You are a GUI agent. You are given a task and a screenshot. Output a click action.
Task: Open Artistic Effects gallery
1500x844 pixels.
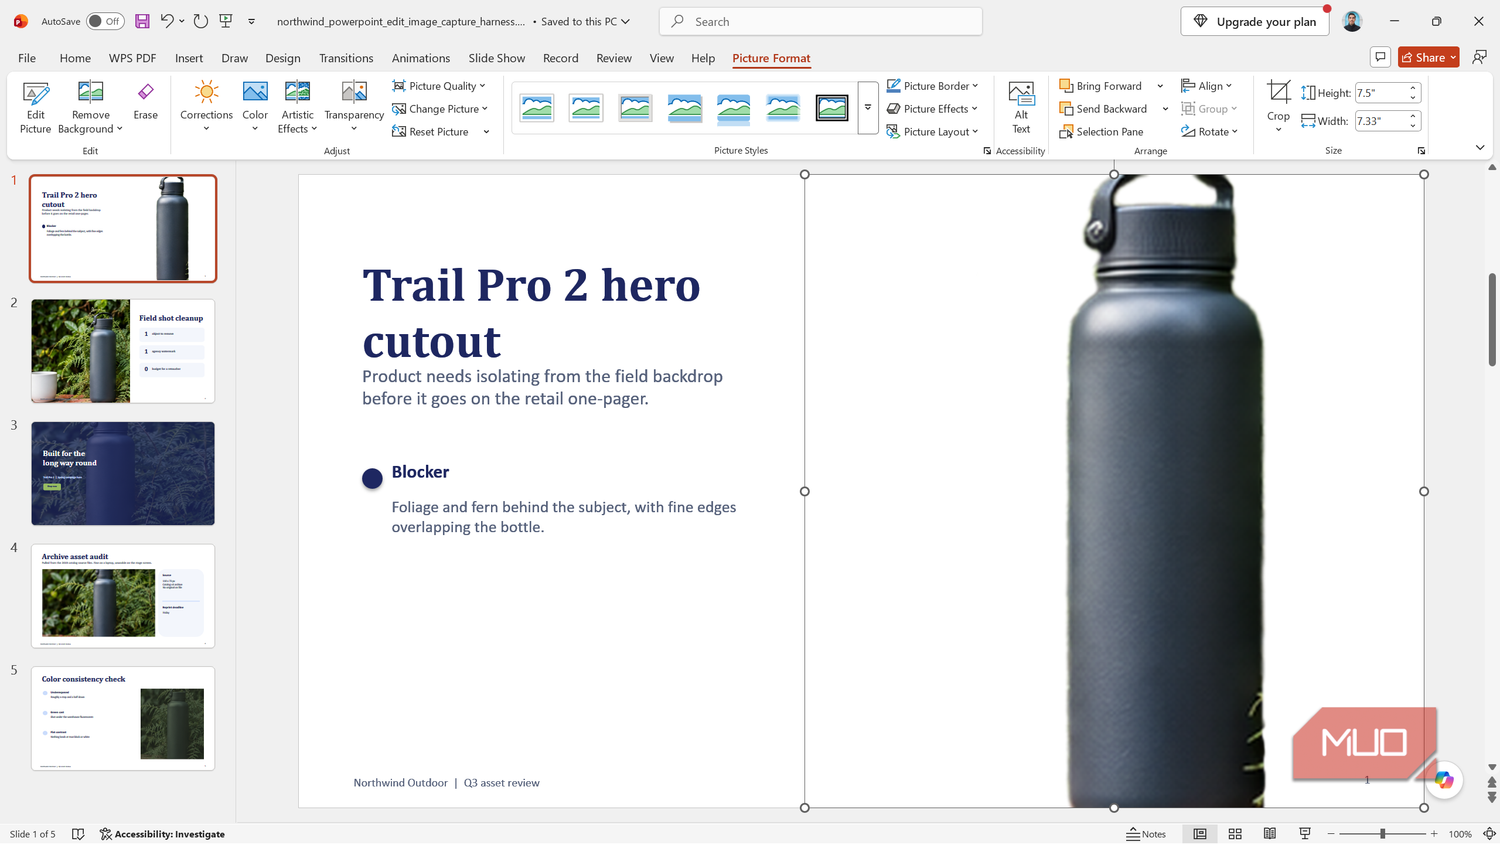(297, 107)
